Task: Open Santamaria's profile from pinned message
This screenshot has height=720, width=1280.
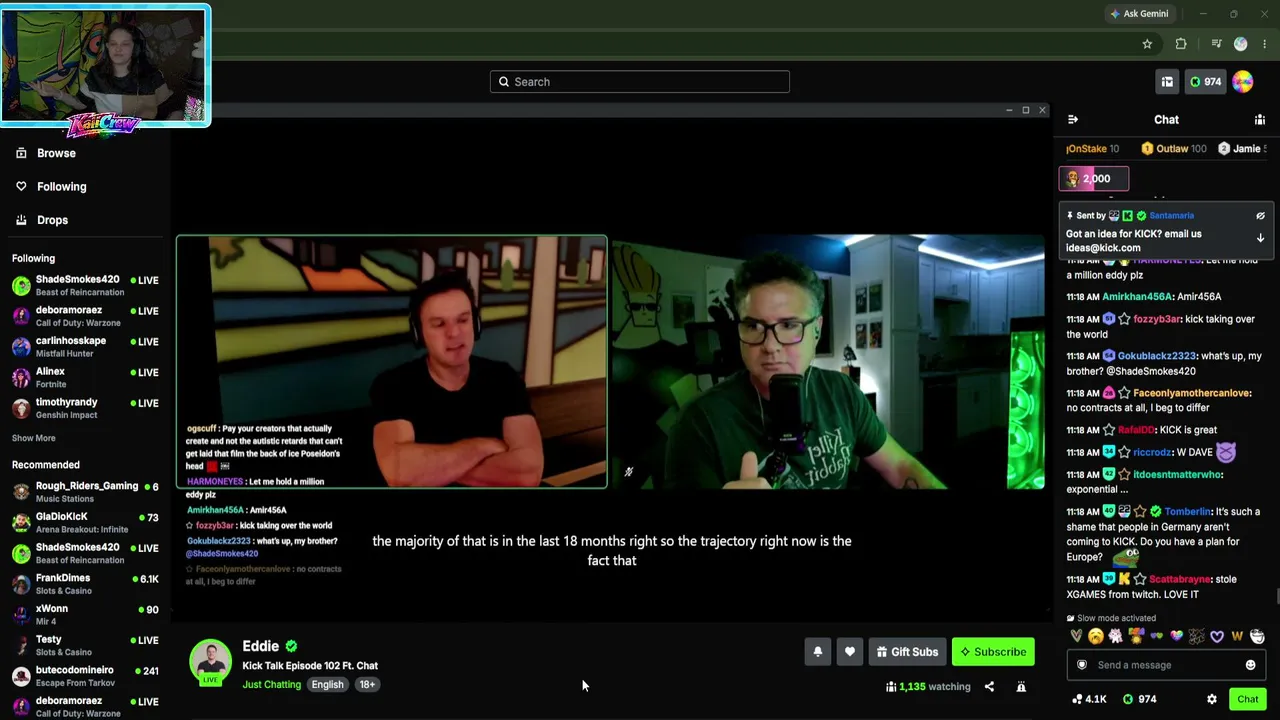Action: point(1171,216)
